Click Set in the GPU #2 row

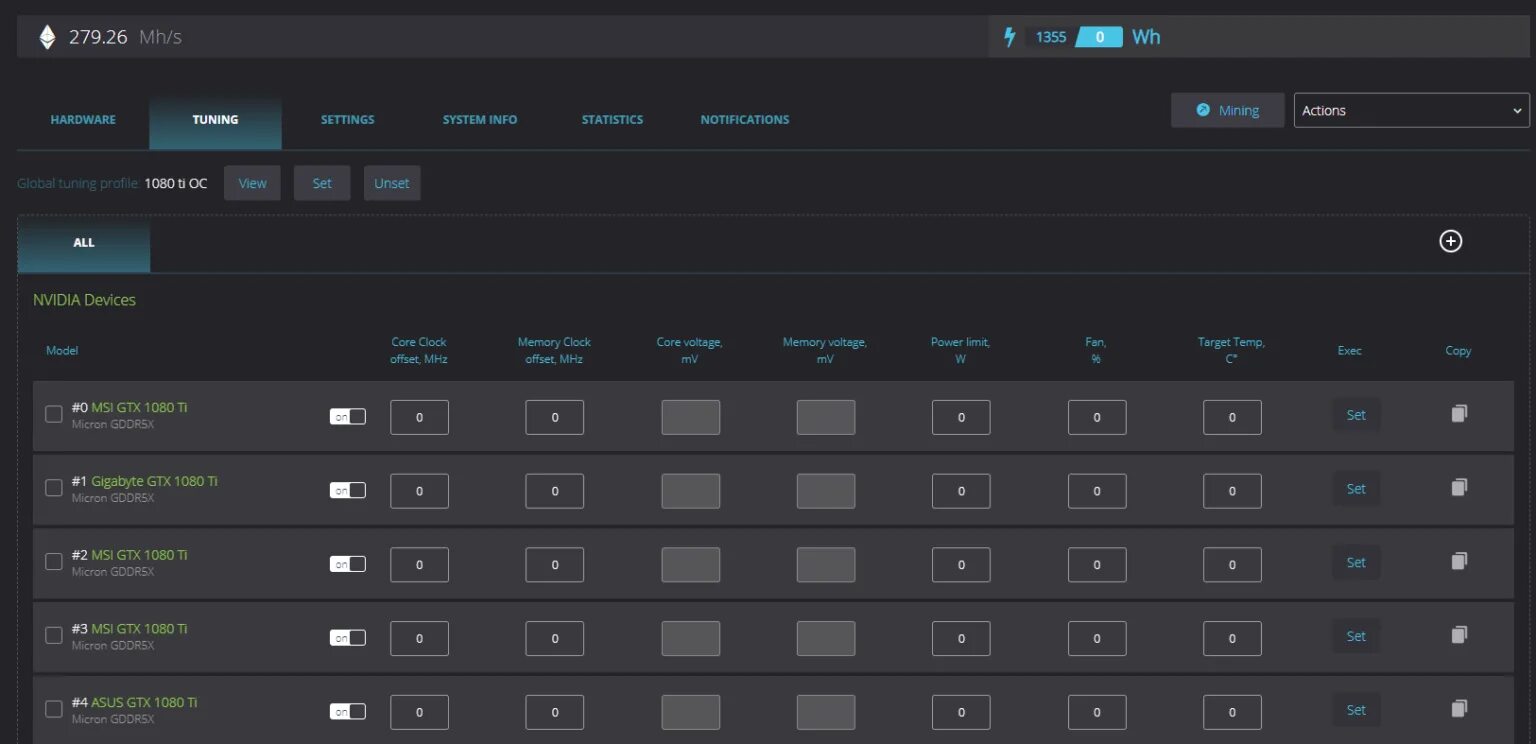1356,563
